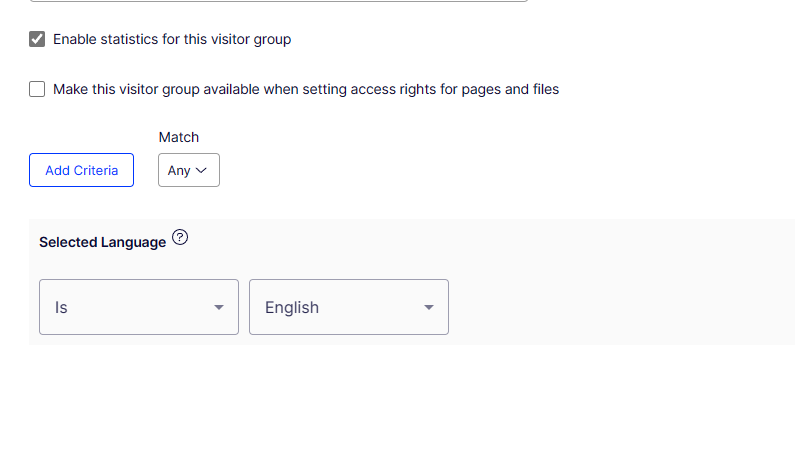Click the chevron in the Any dropdown
This screenshot has width=795, height=456.
click(x=202, y=171)
